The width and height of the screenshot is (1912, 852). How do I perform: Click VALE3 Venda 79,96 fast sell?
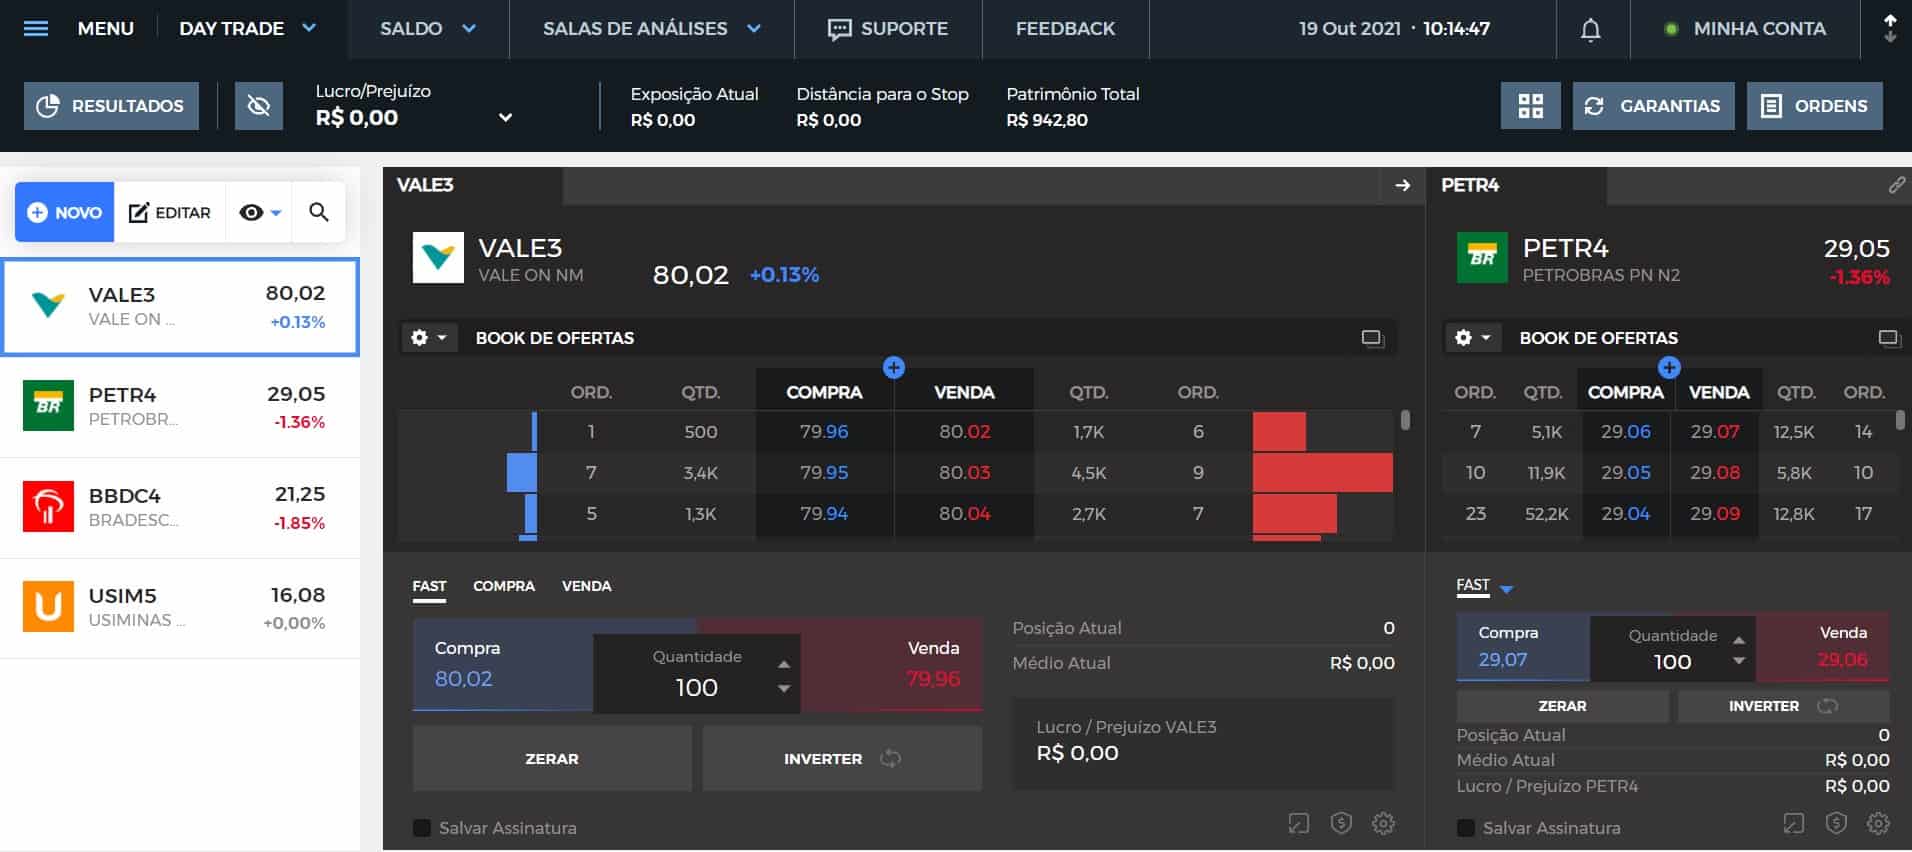tap(891, 664)
